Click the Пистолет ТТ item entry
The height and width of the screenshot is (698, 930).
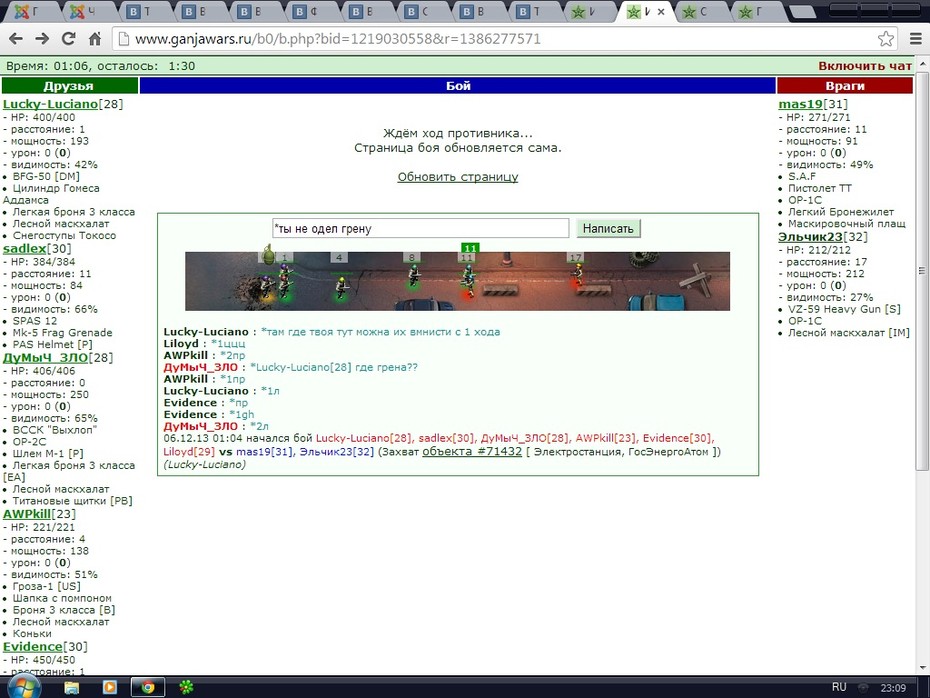tap(820, 188)
